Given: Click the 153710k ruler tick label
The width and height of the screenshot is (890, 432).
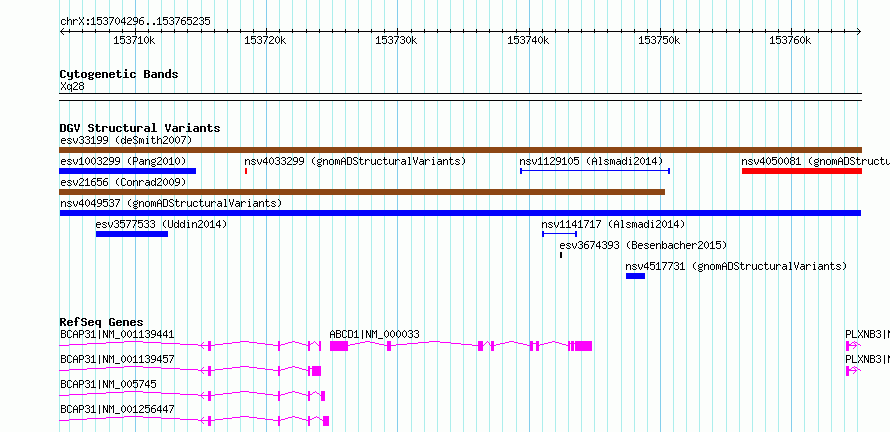Looking at the screenshot, I should point(135,41).
